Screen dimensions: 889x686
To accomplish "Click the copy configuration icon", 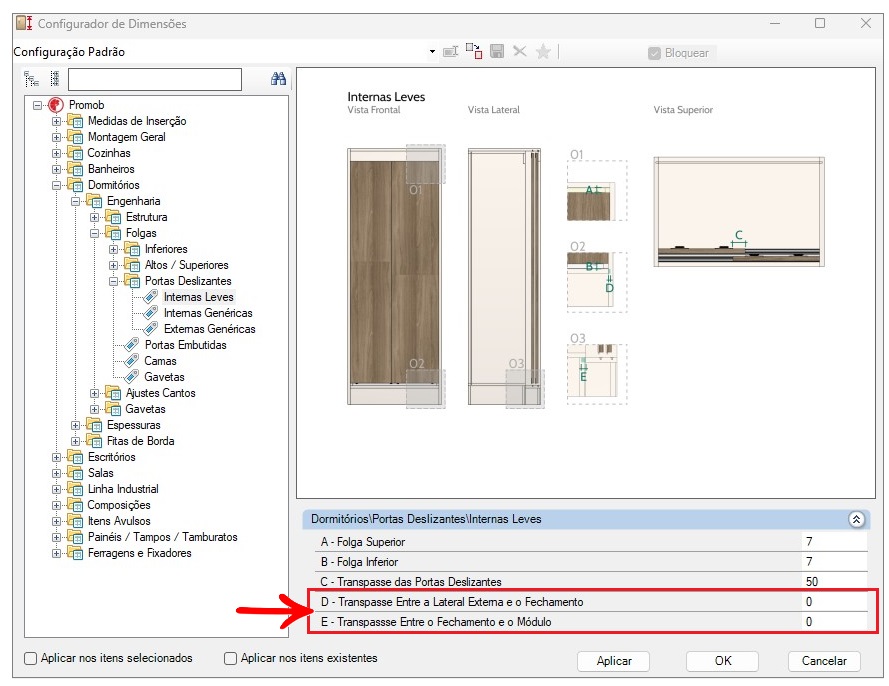I will [x=474, y=52].
